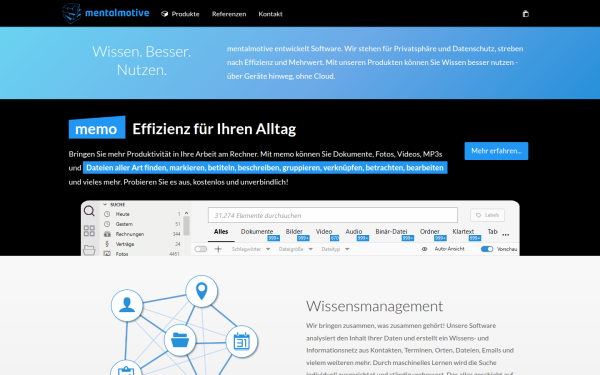
Task: Click the Mehr erfahren... button
Action: coord(496,151)
